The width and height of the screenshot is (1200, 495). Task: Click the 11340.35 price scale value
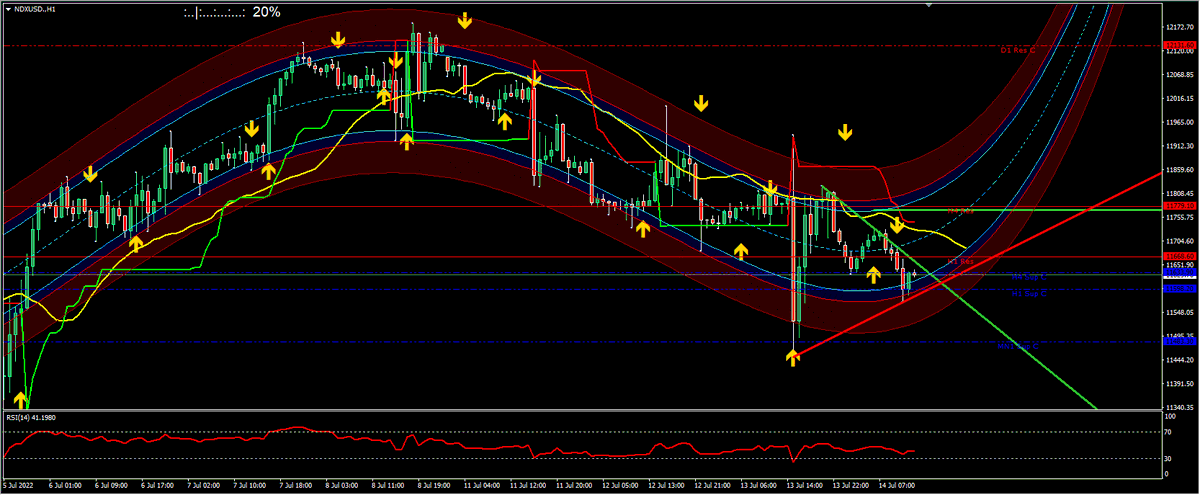point(1181,407)
